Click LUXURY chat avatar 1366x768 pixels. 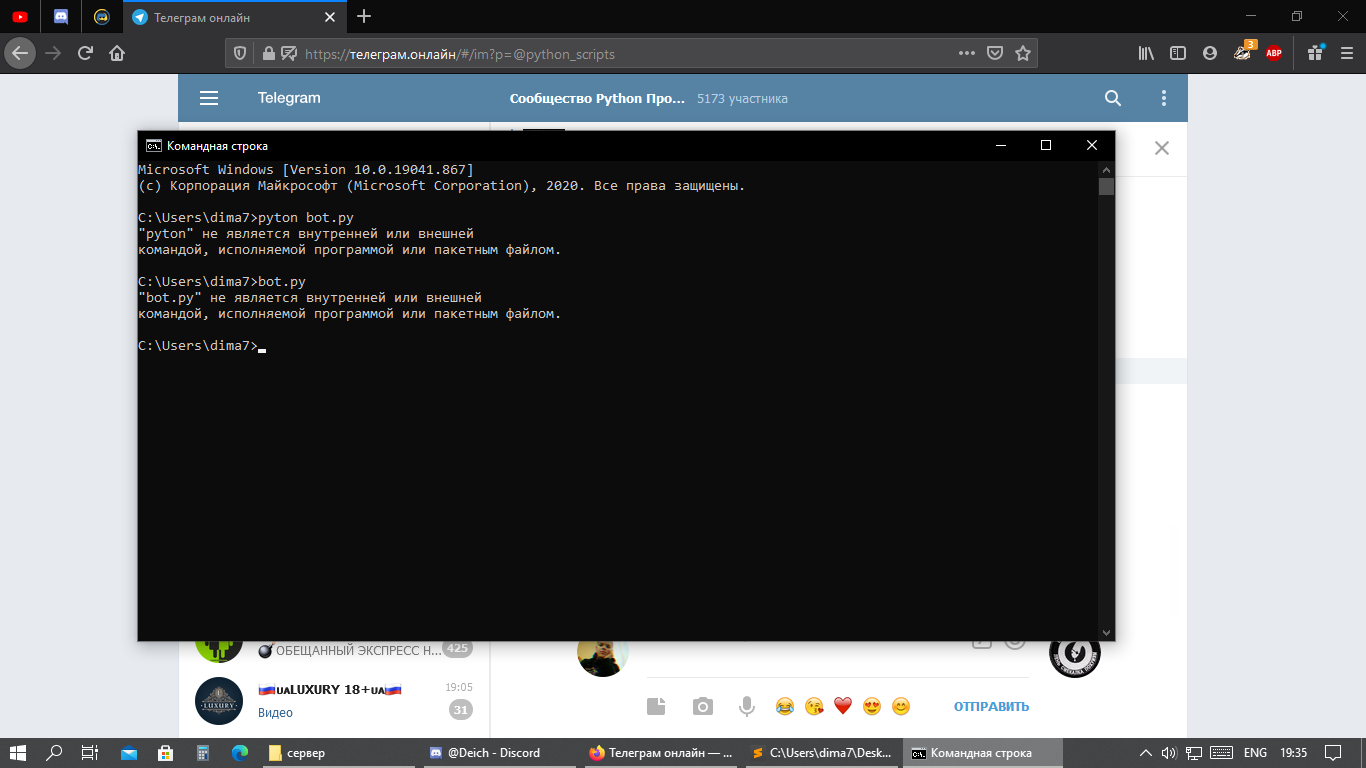point(219,701)
